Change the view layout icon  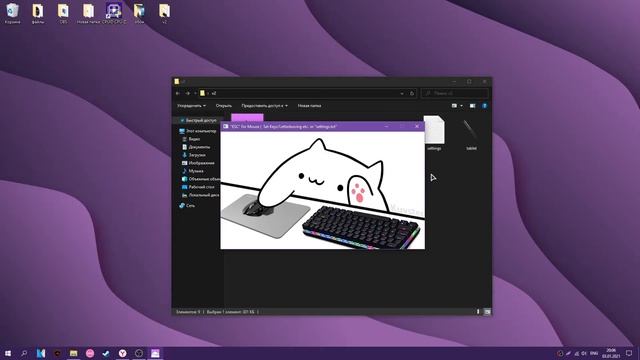click(x=454, y=106)
